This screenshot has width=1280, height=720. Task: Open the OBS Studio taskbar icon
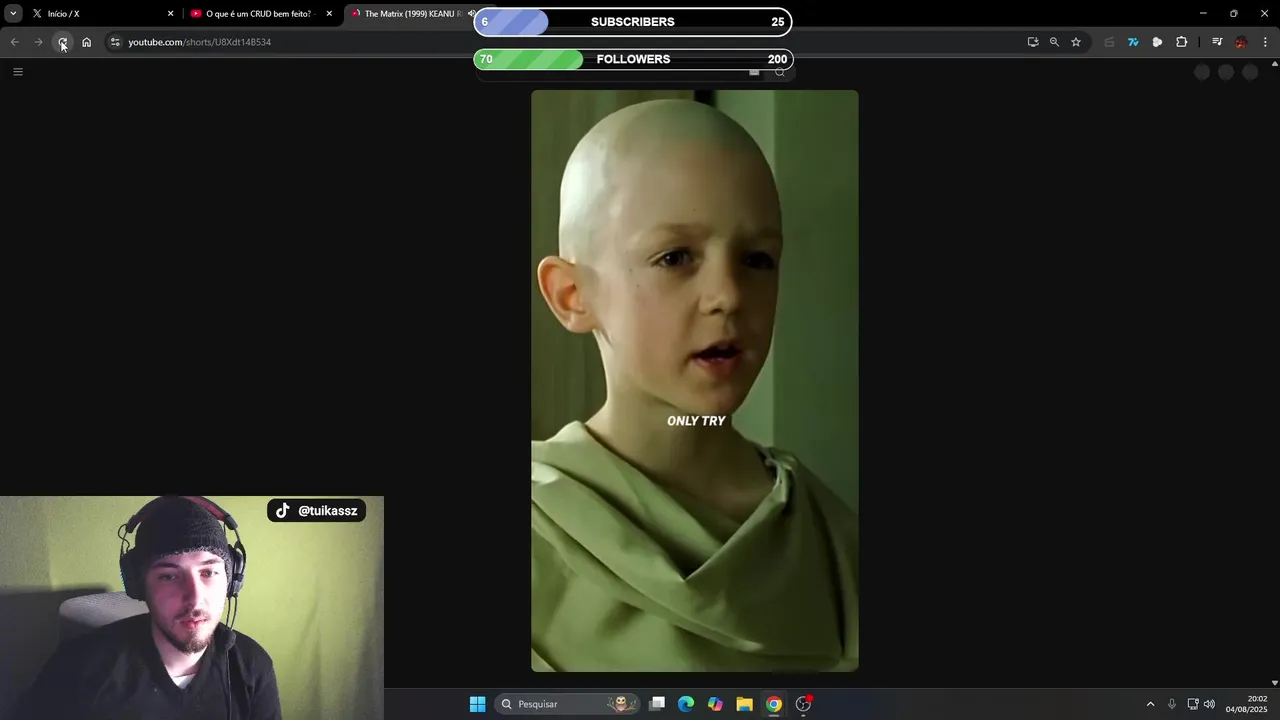803,704
